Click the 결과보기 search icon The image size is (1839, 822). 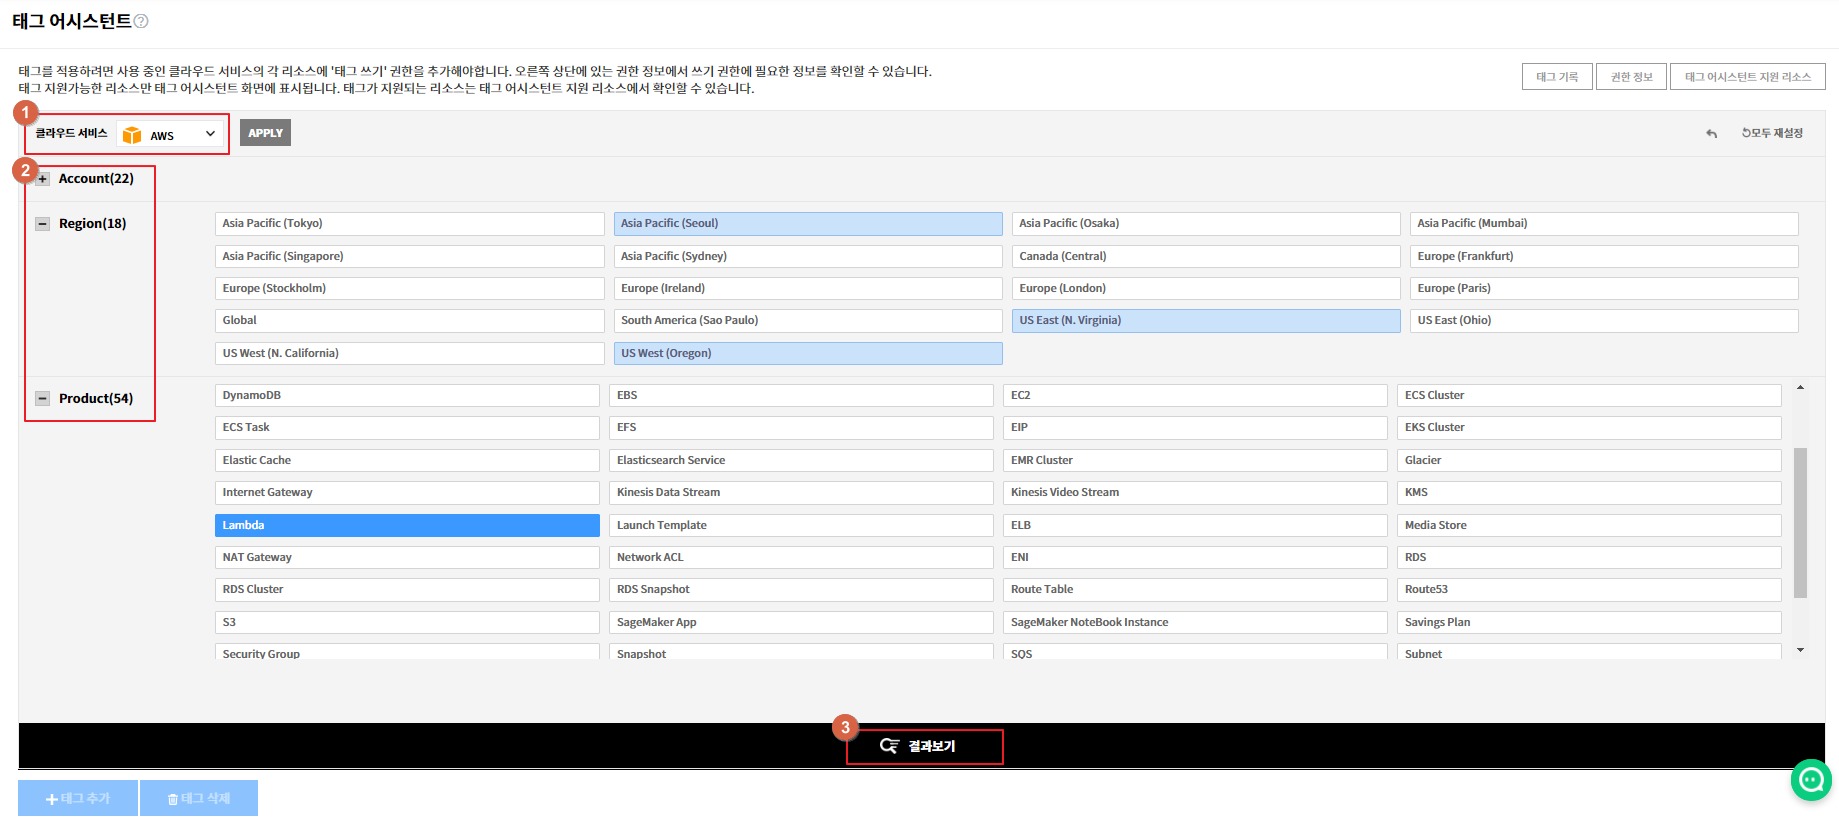pos(889,746)
